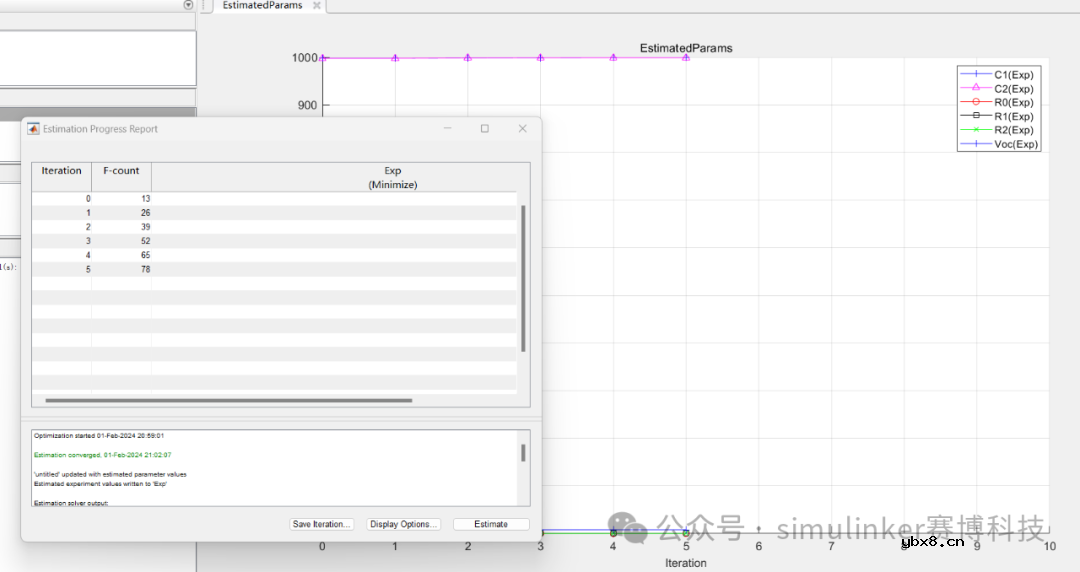Click the C2 data marker at iteration 5

click(x=686, y=58)
